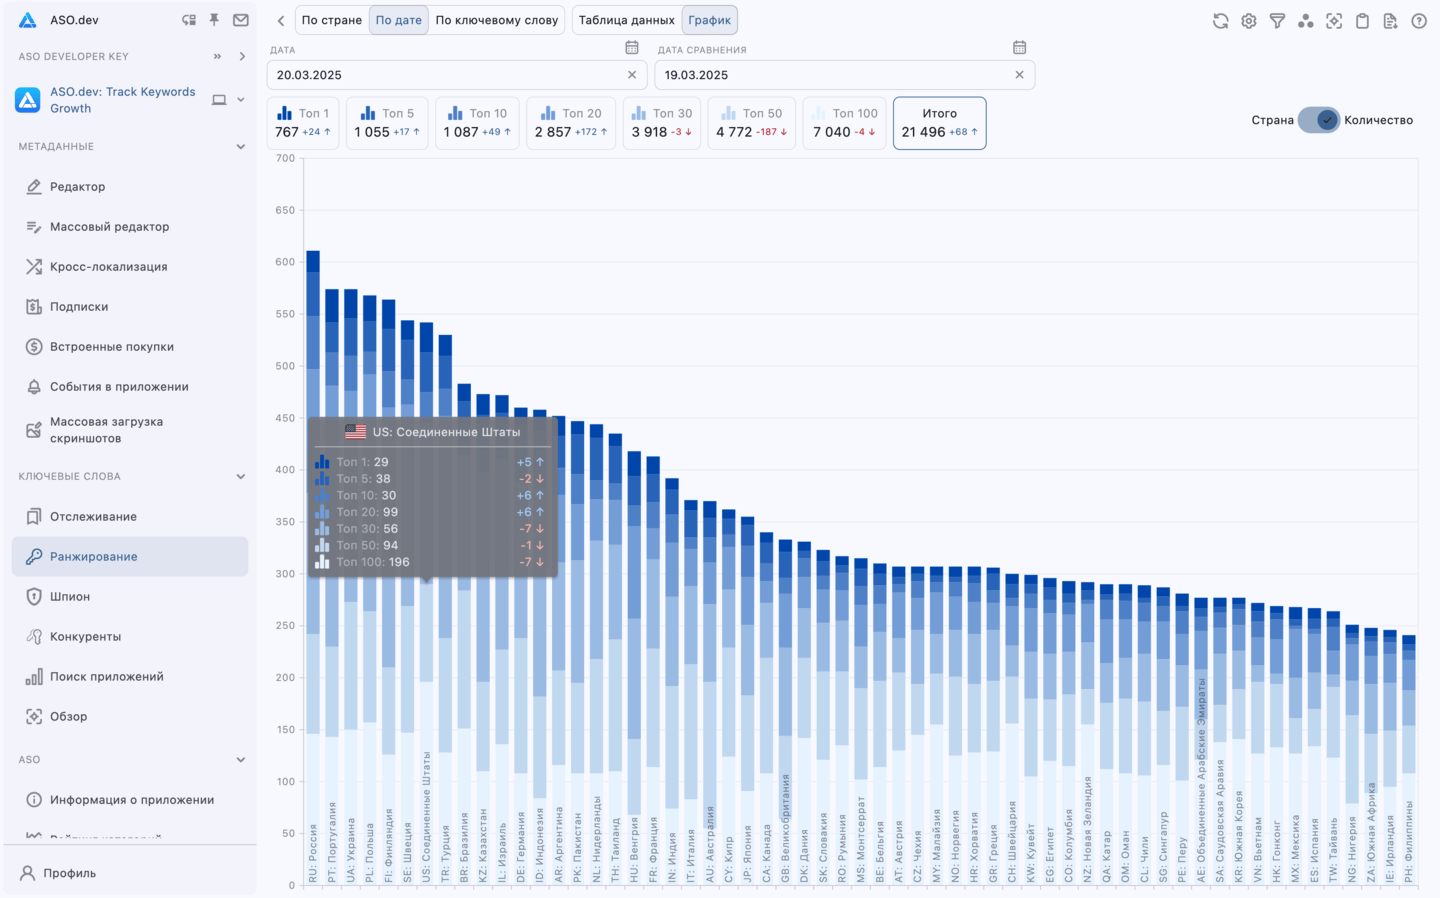
Task: Toggle the Страна/Количество switch
Action: click(x=1318, y=120)
